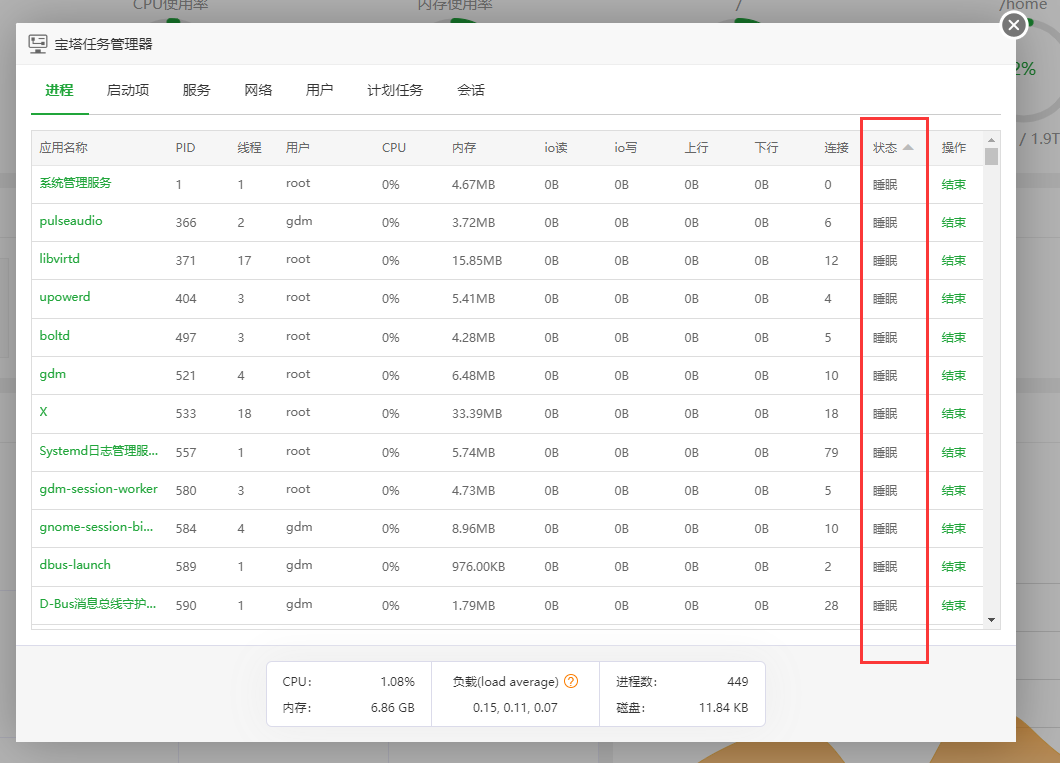
Task: Click the dbus-launch process name
Action: point(75,565)
